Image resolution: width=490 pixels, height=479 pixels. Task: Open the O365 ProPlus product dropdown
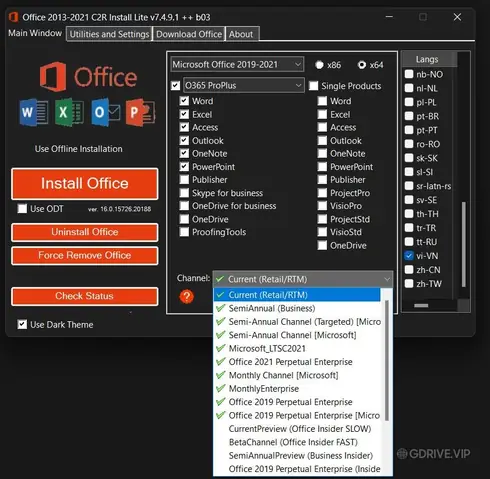coord(243,85)
